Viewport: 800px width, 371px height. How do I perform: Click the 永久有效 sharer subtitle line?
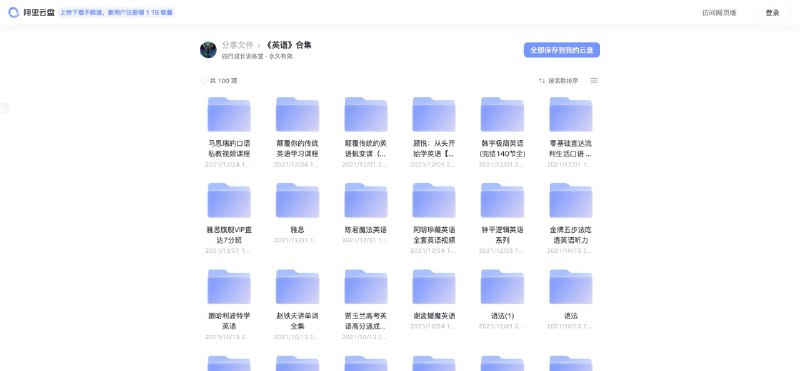click(257, 57)
